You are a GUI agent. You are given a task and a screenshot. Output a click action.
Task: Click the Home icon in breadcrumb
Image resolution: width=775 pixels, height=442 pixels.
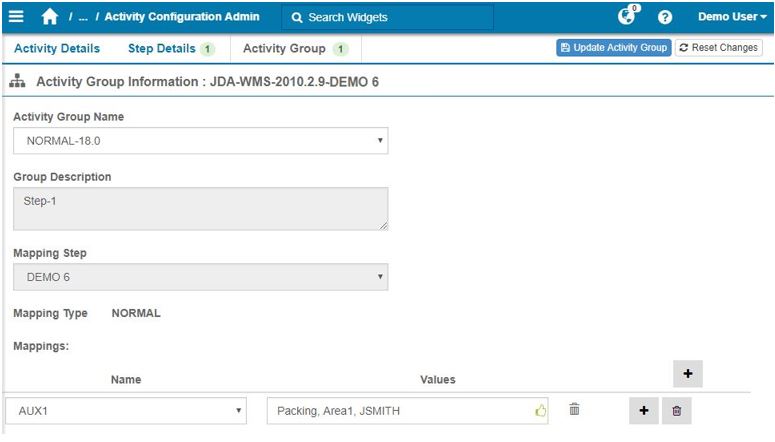tap(50, 17)
